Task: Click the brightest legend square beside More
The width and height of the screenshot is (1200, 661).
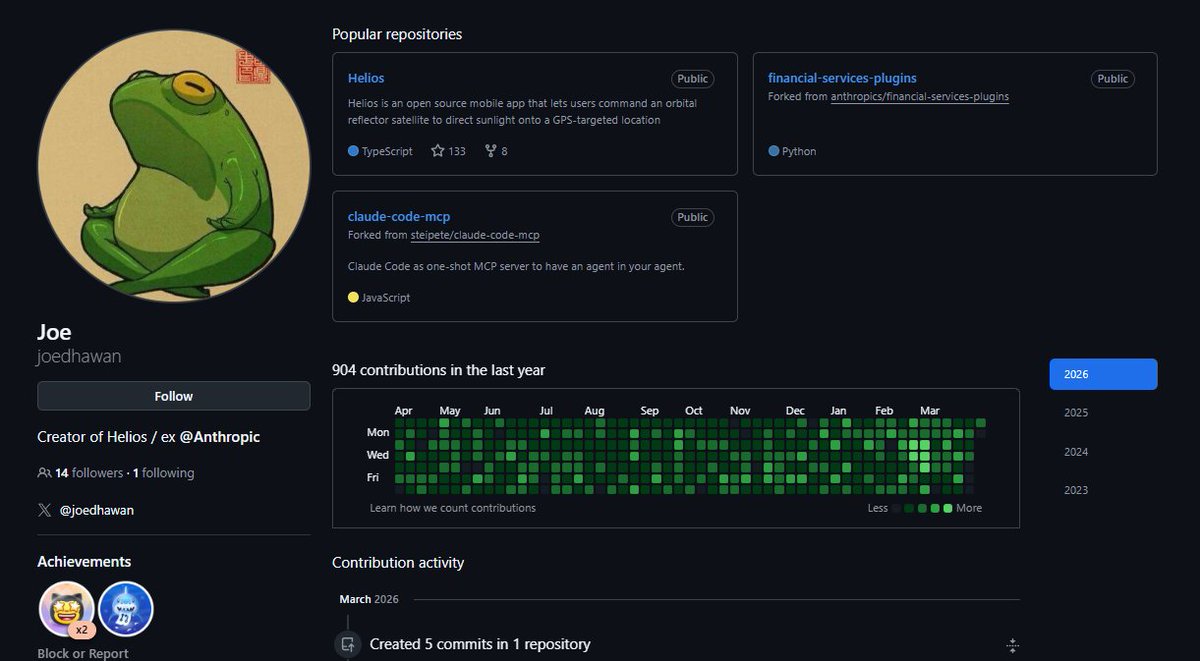Action: [x=948, y=508]
